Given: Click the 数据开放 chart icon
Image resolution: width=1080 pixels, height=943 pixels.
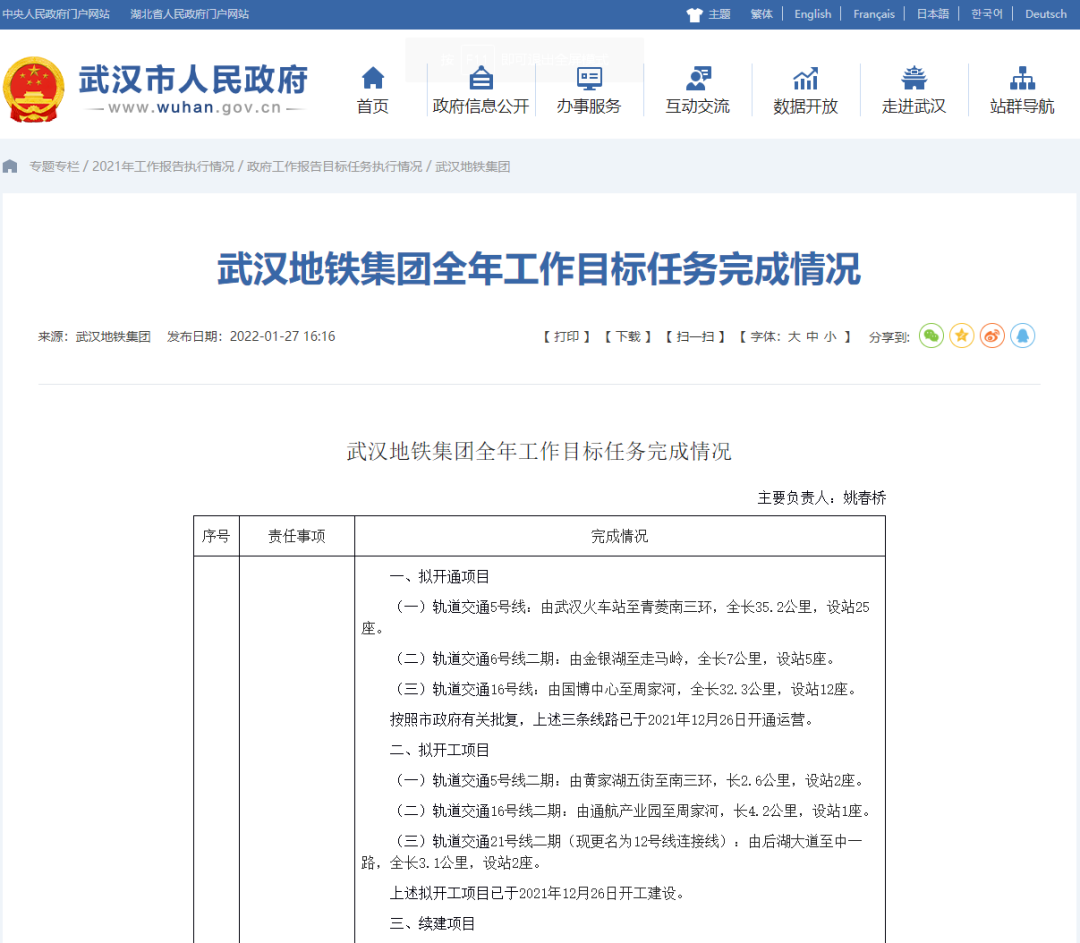Looking at the screenshot, I should [x=806, y=78].
